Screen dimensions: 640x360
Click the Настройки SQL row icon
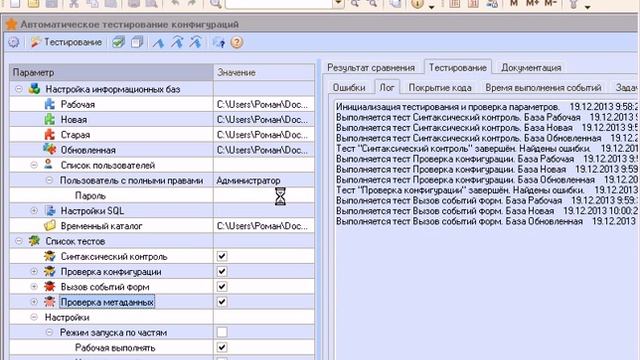tap(50, 211)
